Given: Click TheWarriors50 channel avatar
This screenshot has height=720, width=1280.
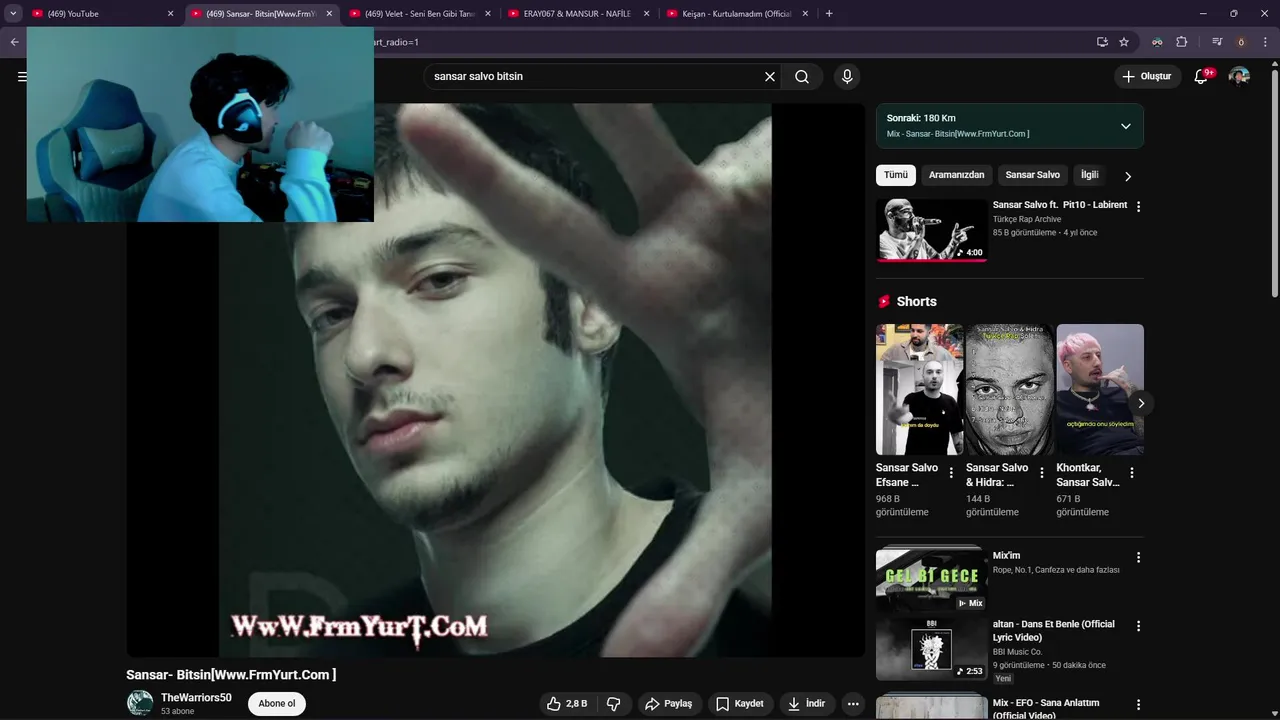Looking at the screenshot, I should pyautogui.click(x=140, y=703).
